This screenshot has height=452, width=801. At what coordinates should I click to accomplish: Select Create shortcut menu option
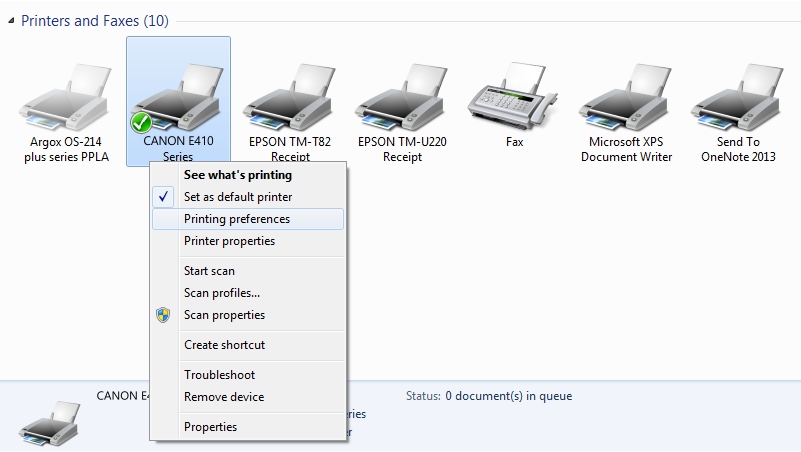224,345
